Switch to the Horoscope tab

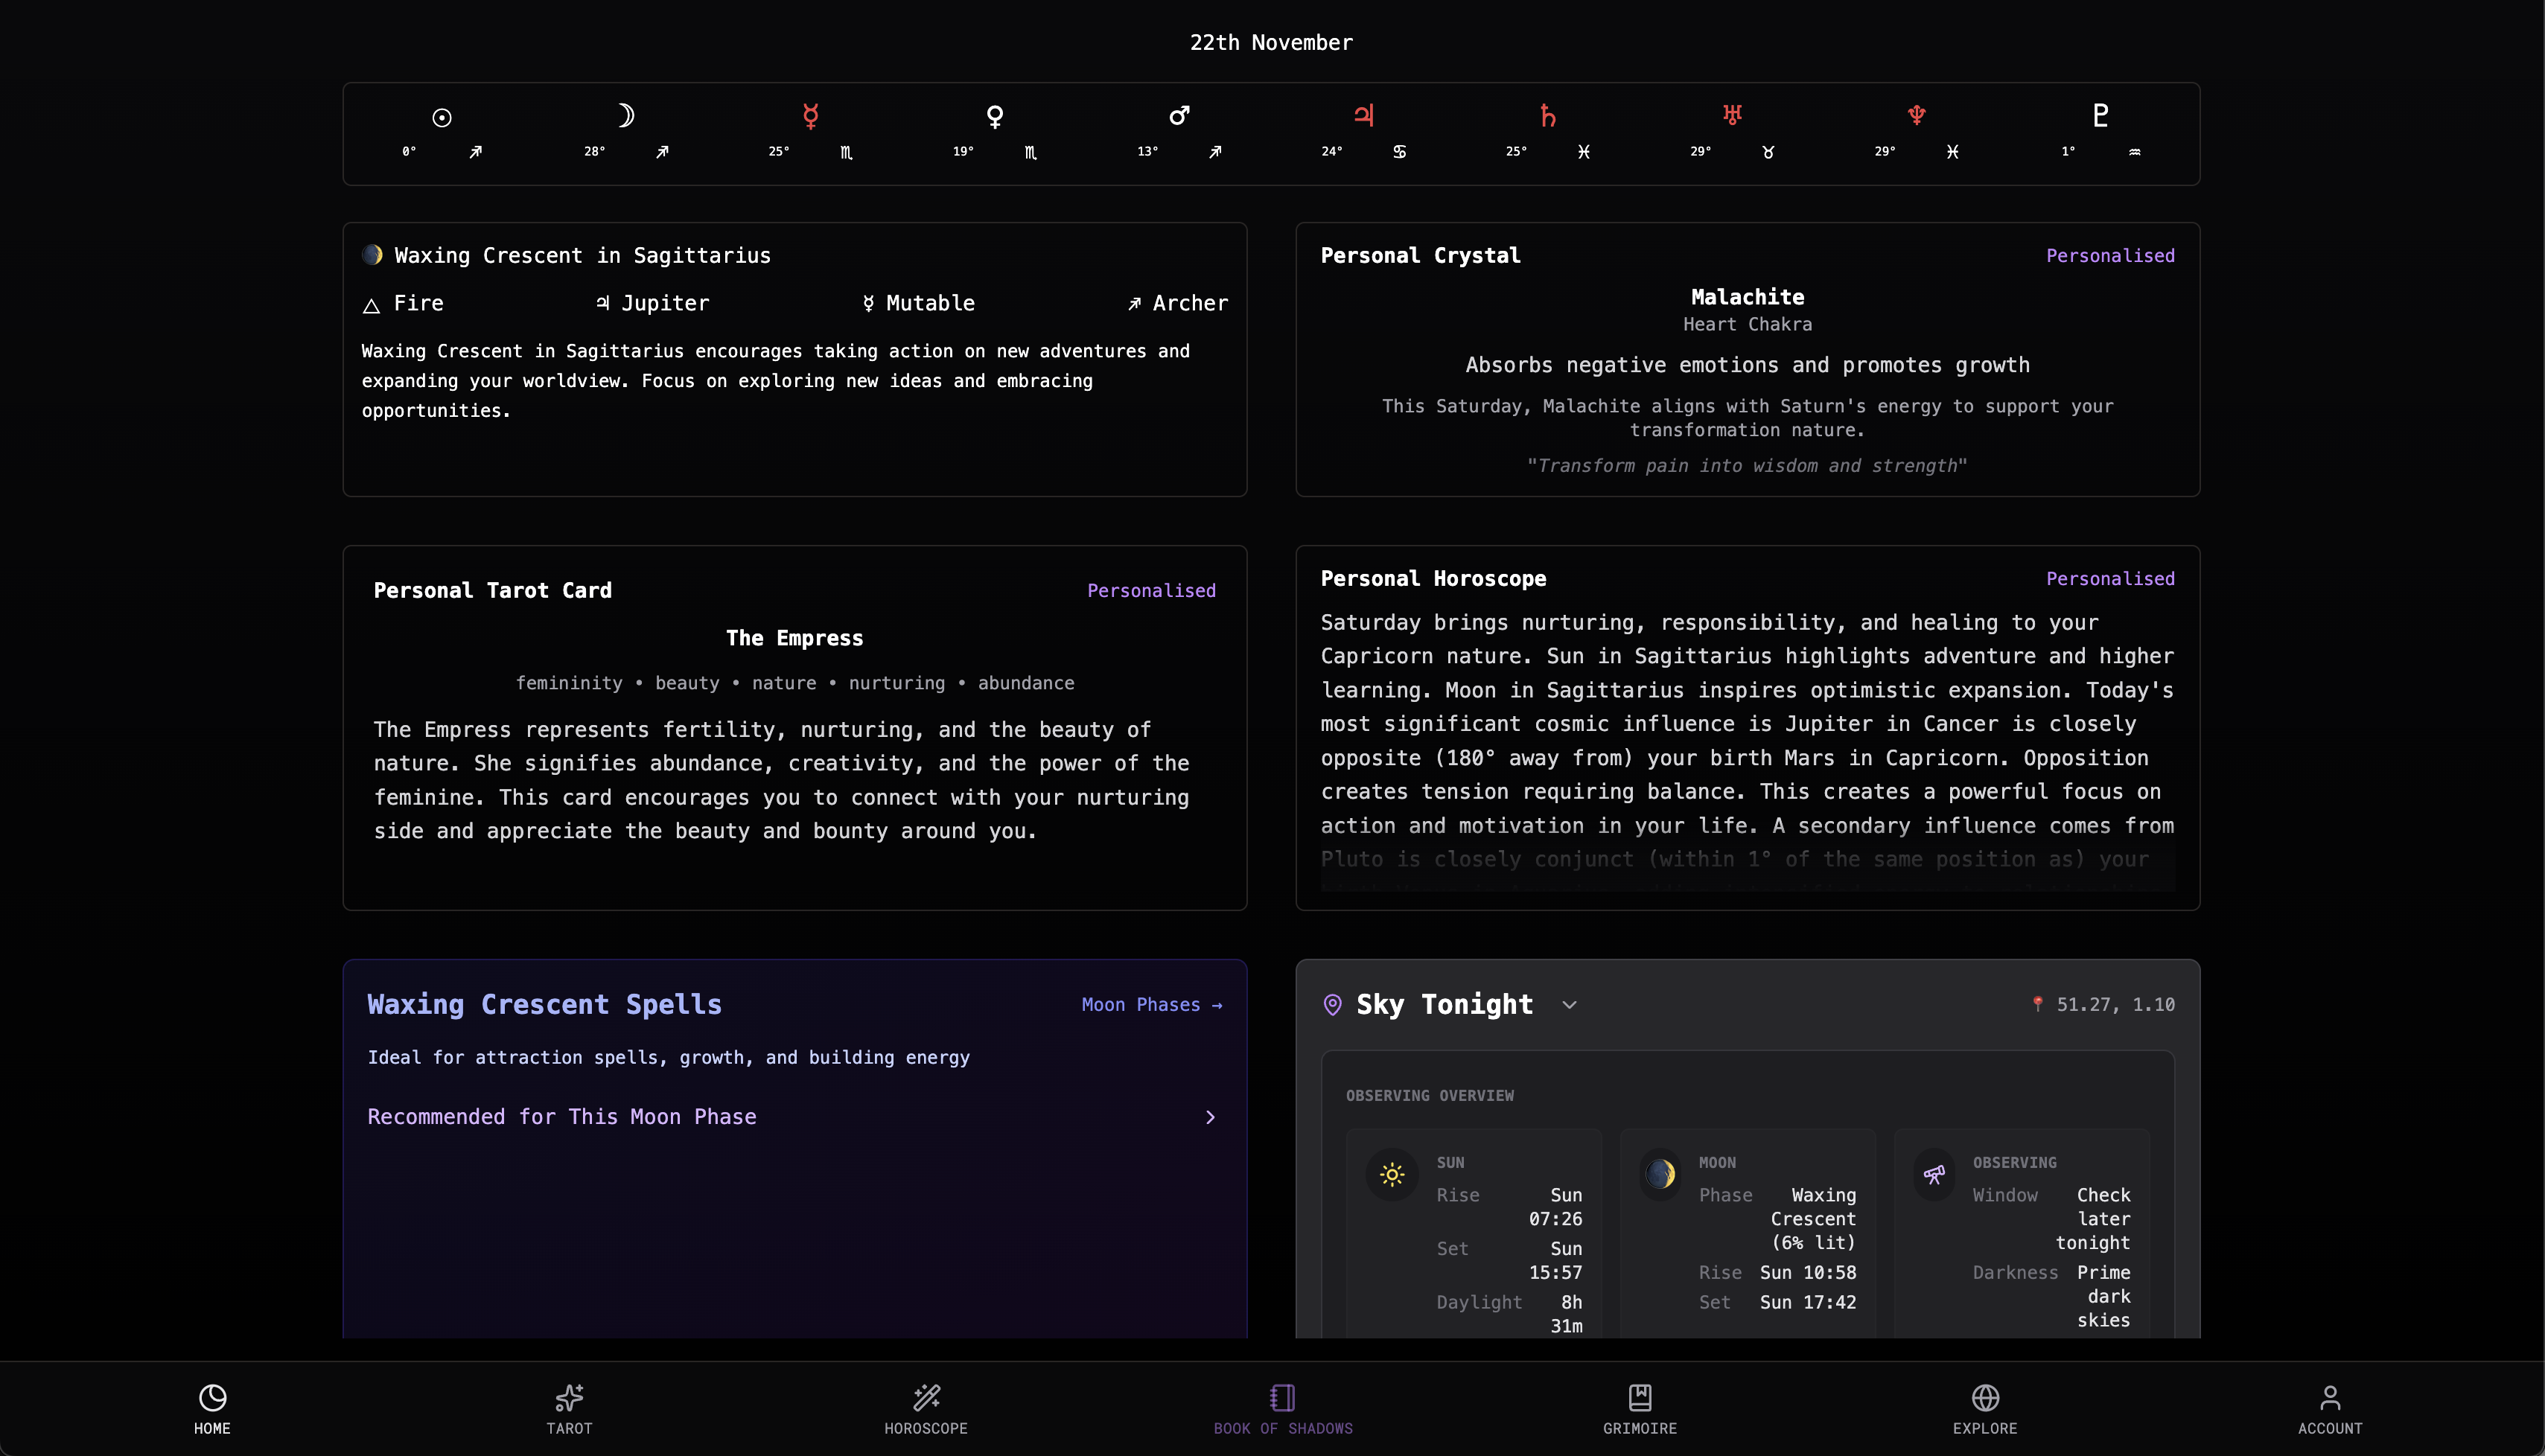(x=926, y=1408)
